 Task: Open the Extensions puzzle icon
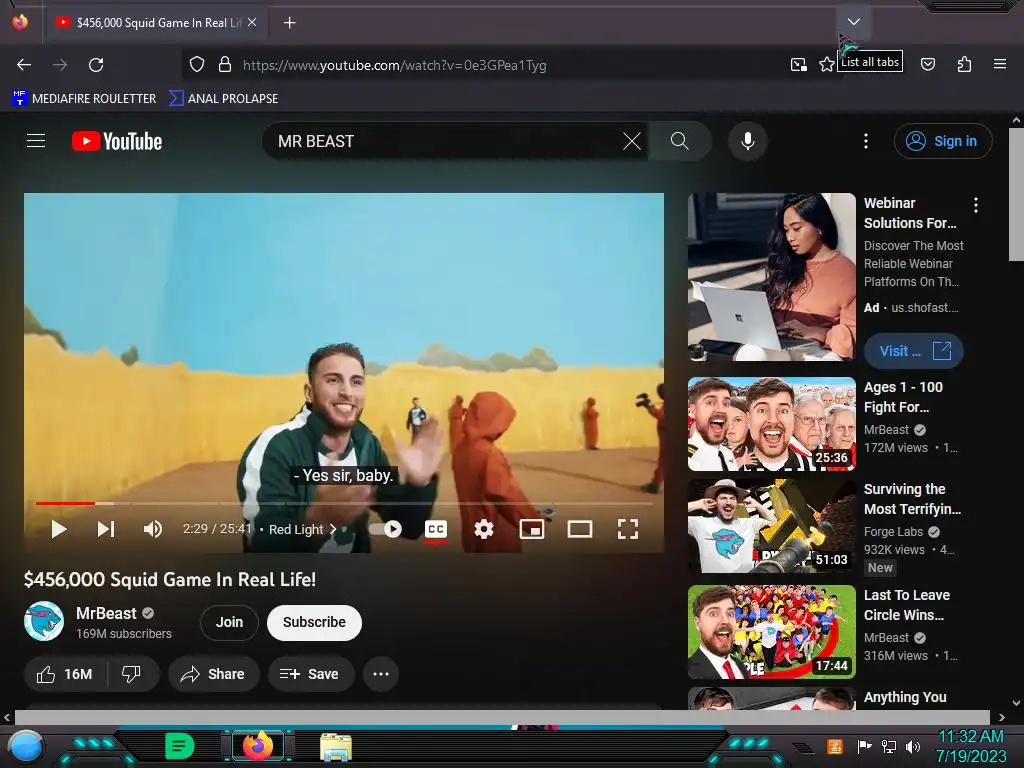pyautogui.click(x=964, y=64)
